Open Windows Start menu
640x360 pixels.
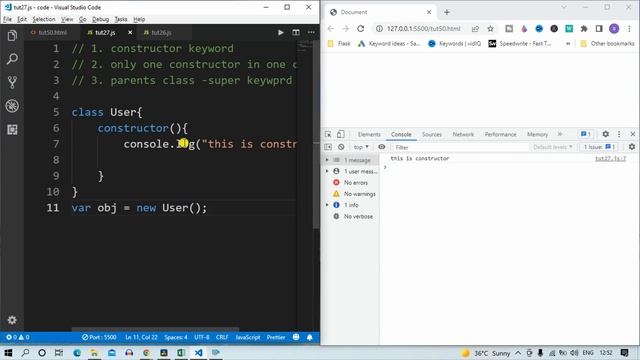(x=8, y=353)
